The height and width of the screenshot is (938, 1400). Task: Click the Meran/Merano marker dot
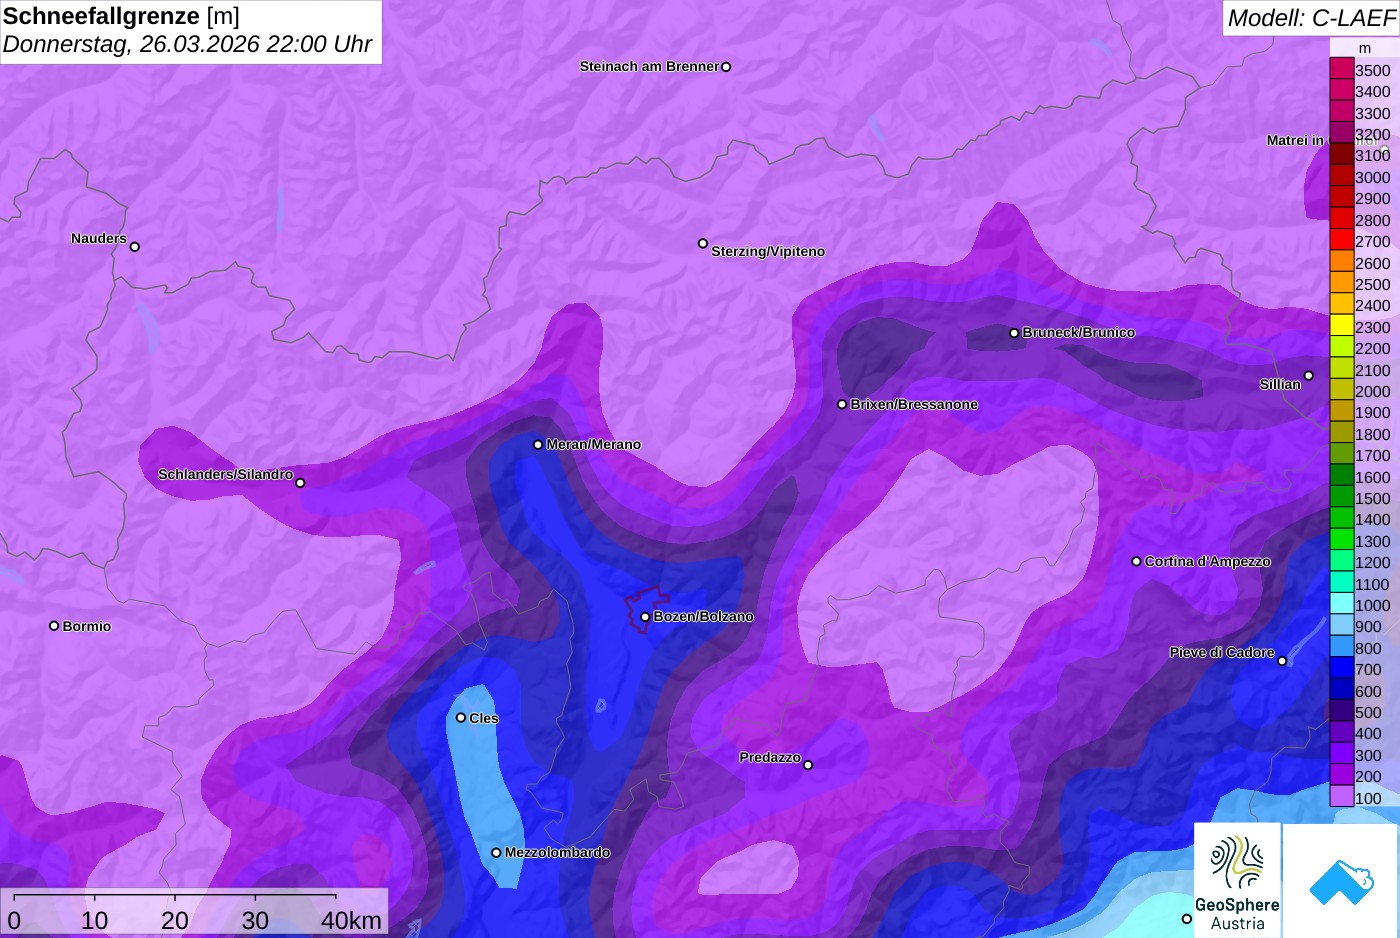[x=538, y=444]
